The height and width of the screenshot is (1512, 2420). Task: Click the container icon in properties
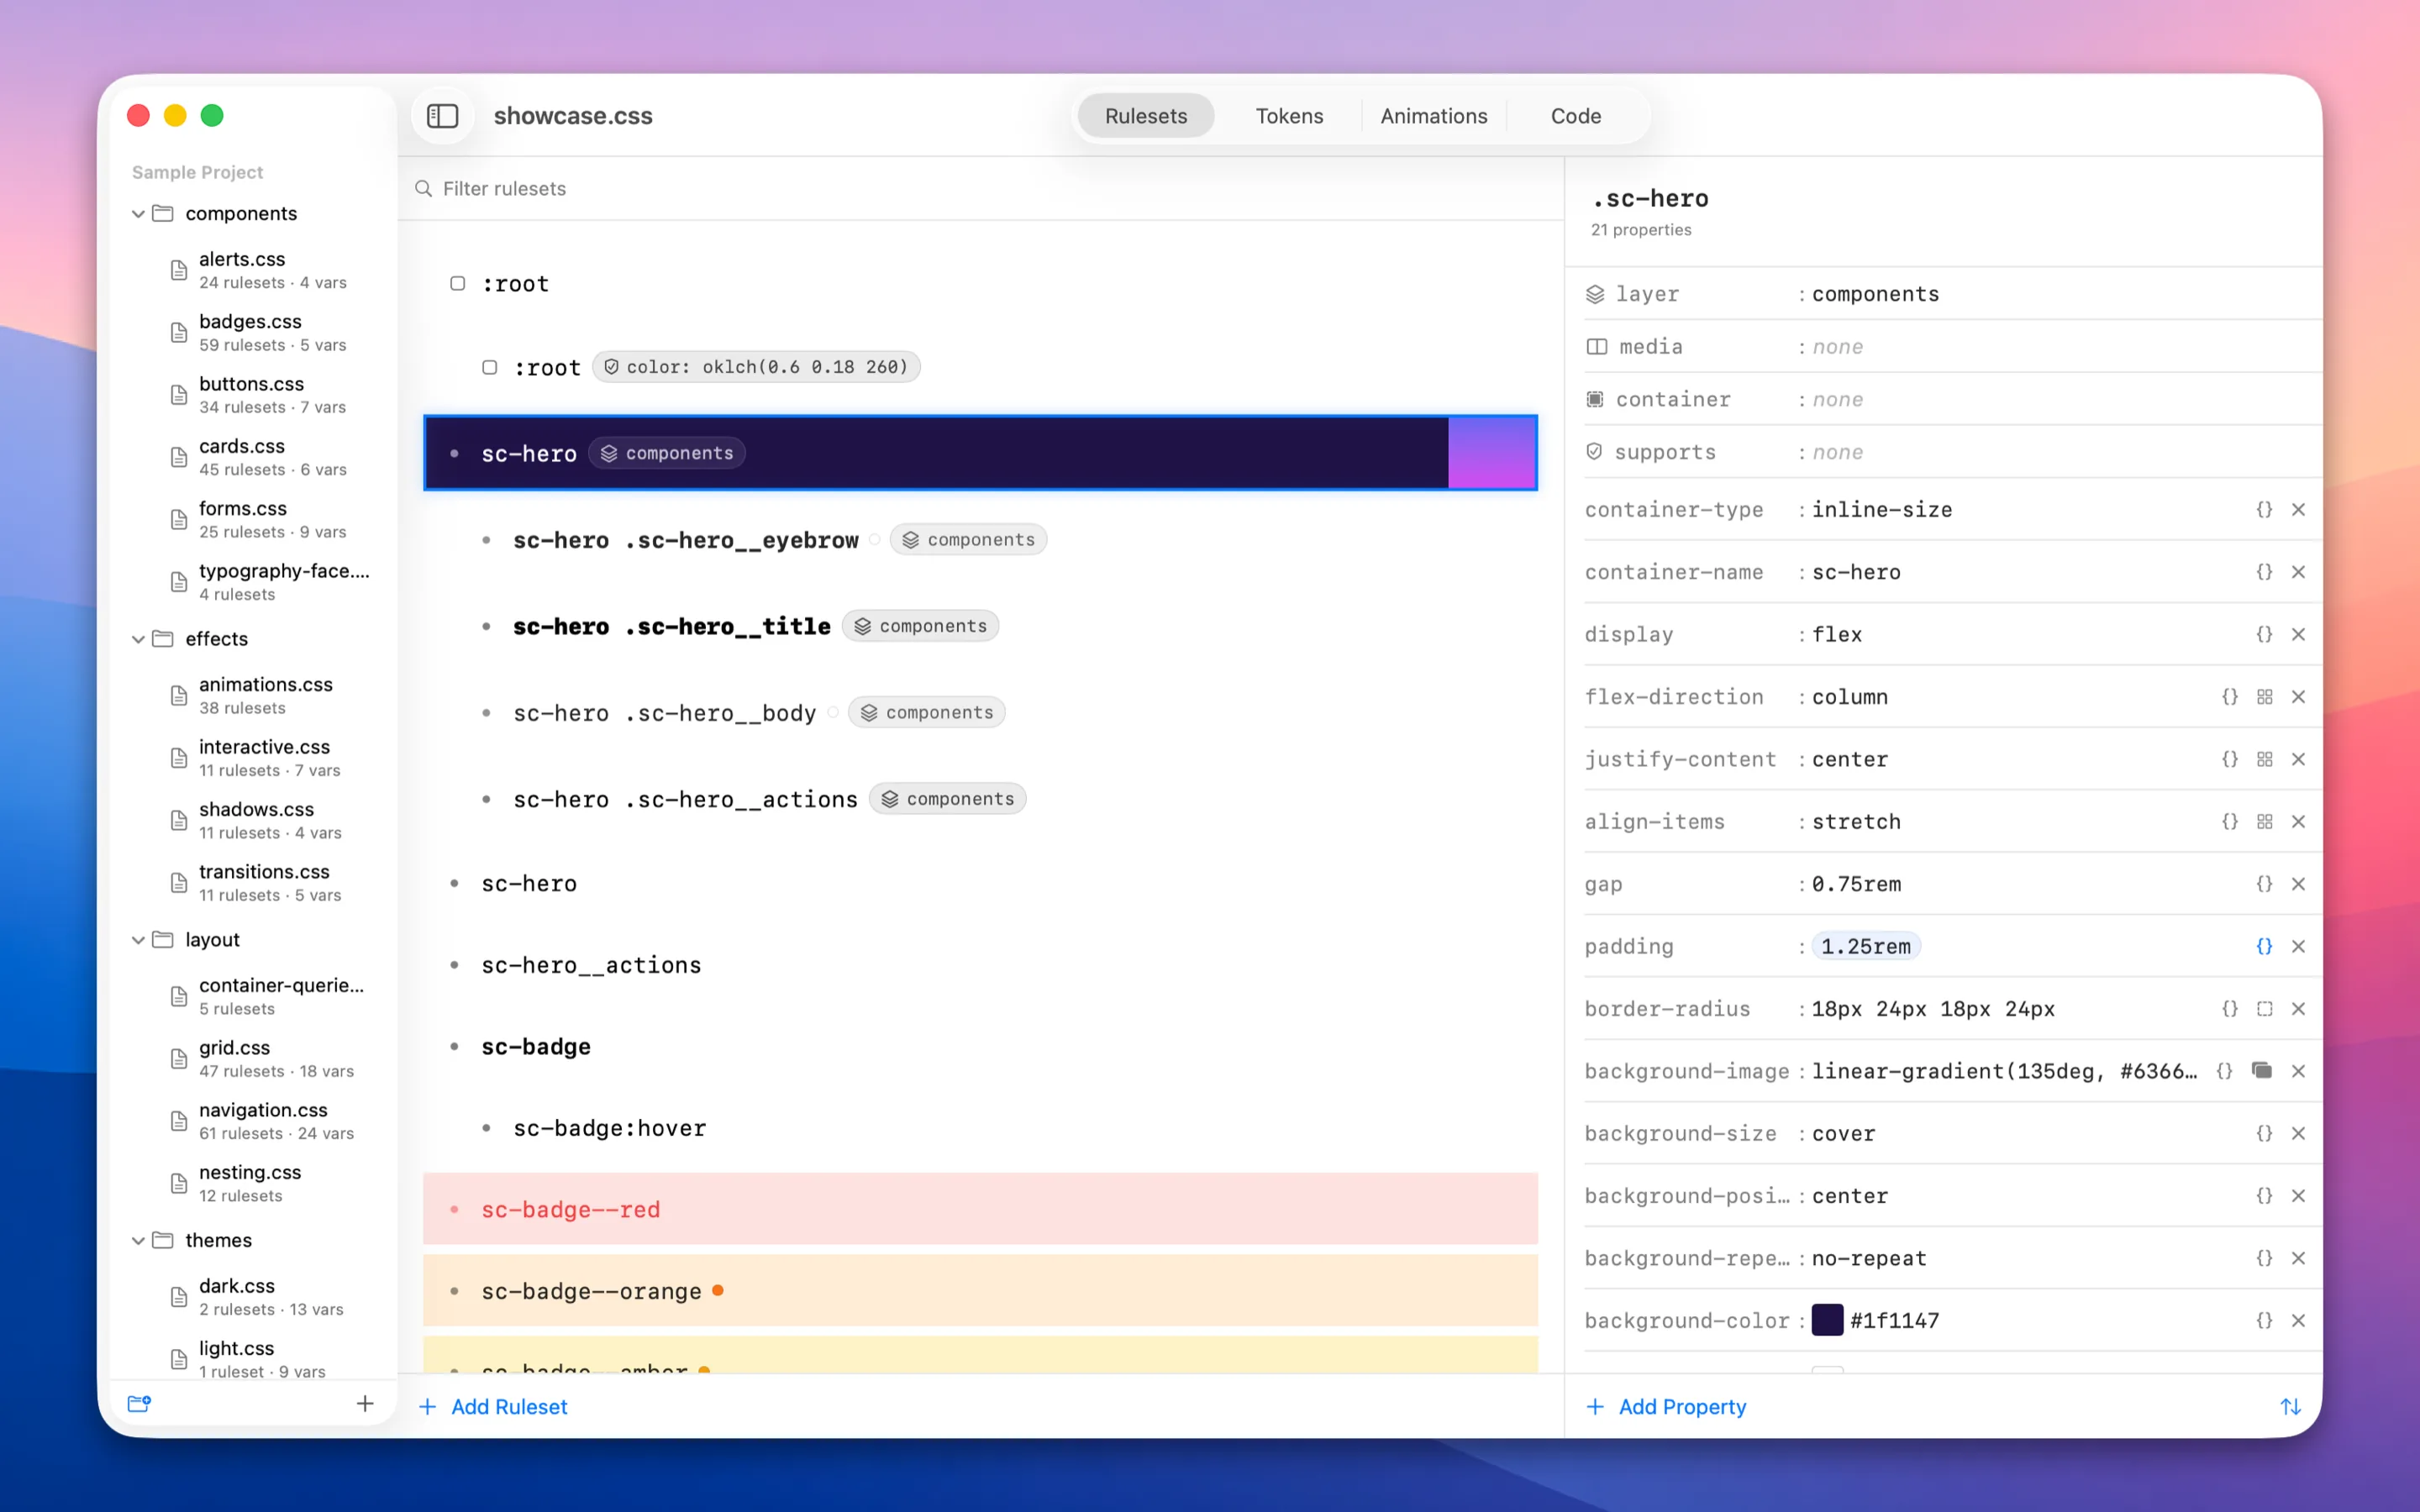[1595, 400]
